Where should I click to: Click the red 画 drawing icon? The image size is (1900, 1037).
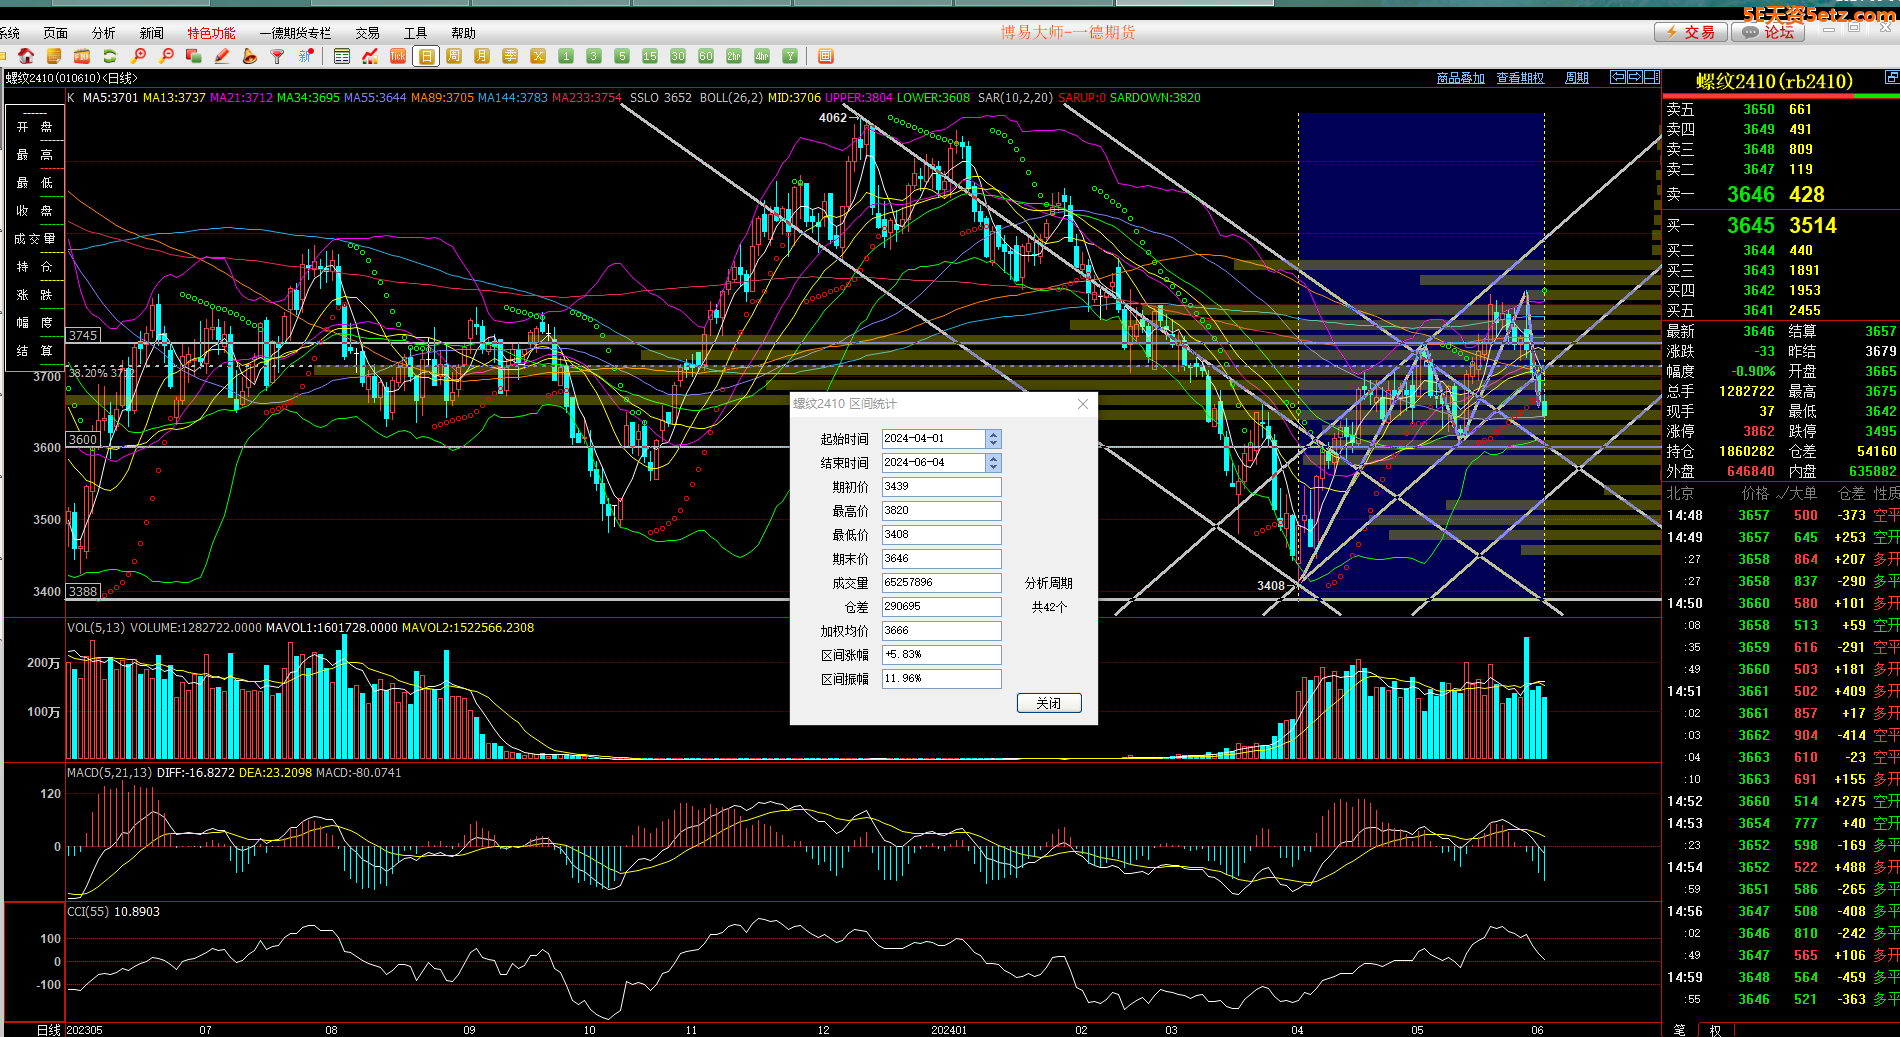[825, 56]
